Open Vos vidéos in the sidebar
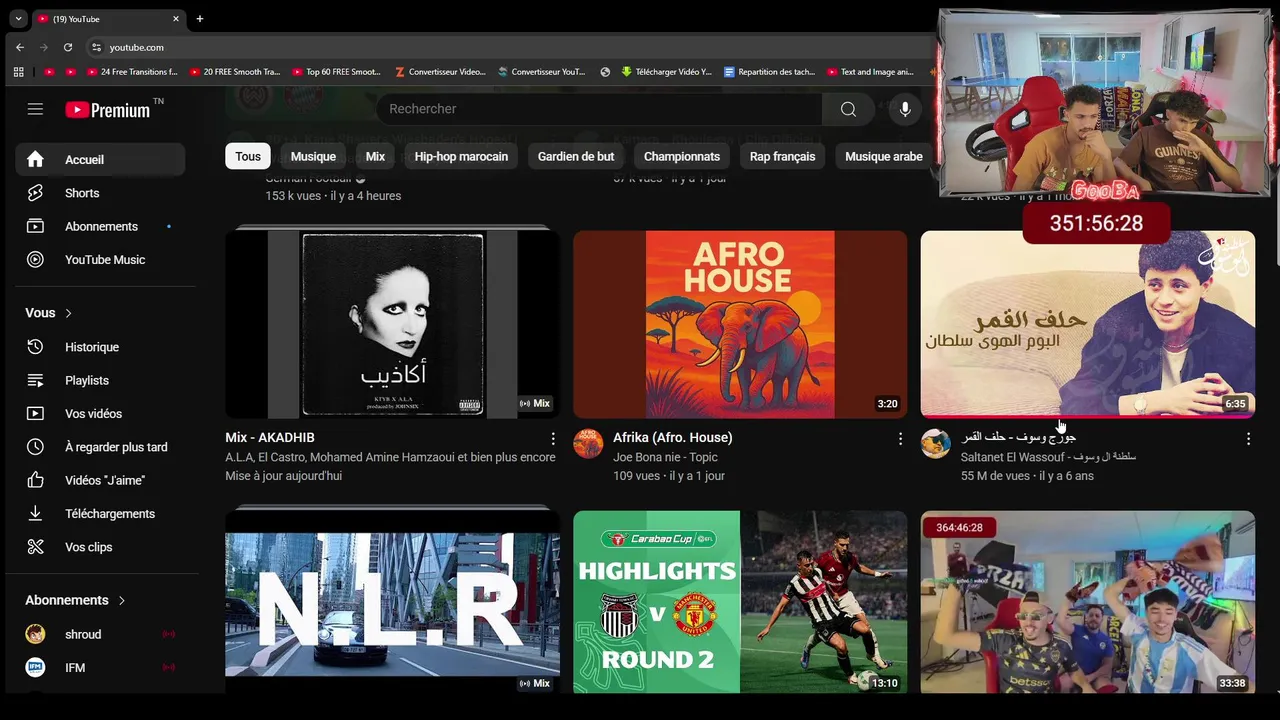 [100, 414]
